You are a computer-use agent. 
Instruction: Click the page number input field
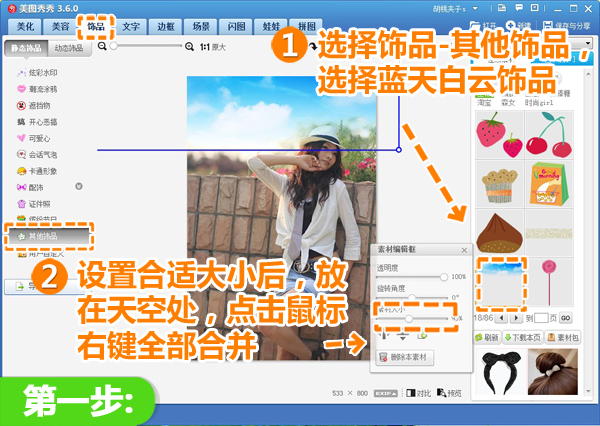click(x=541, y=318)
